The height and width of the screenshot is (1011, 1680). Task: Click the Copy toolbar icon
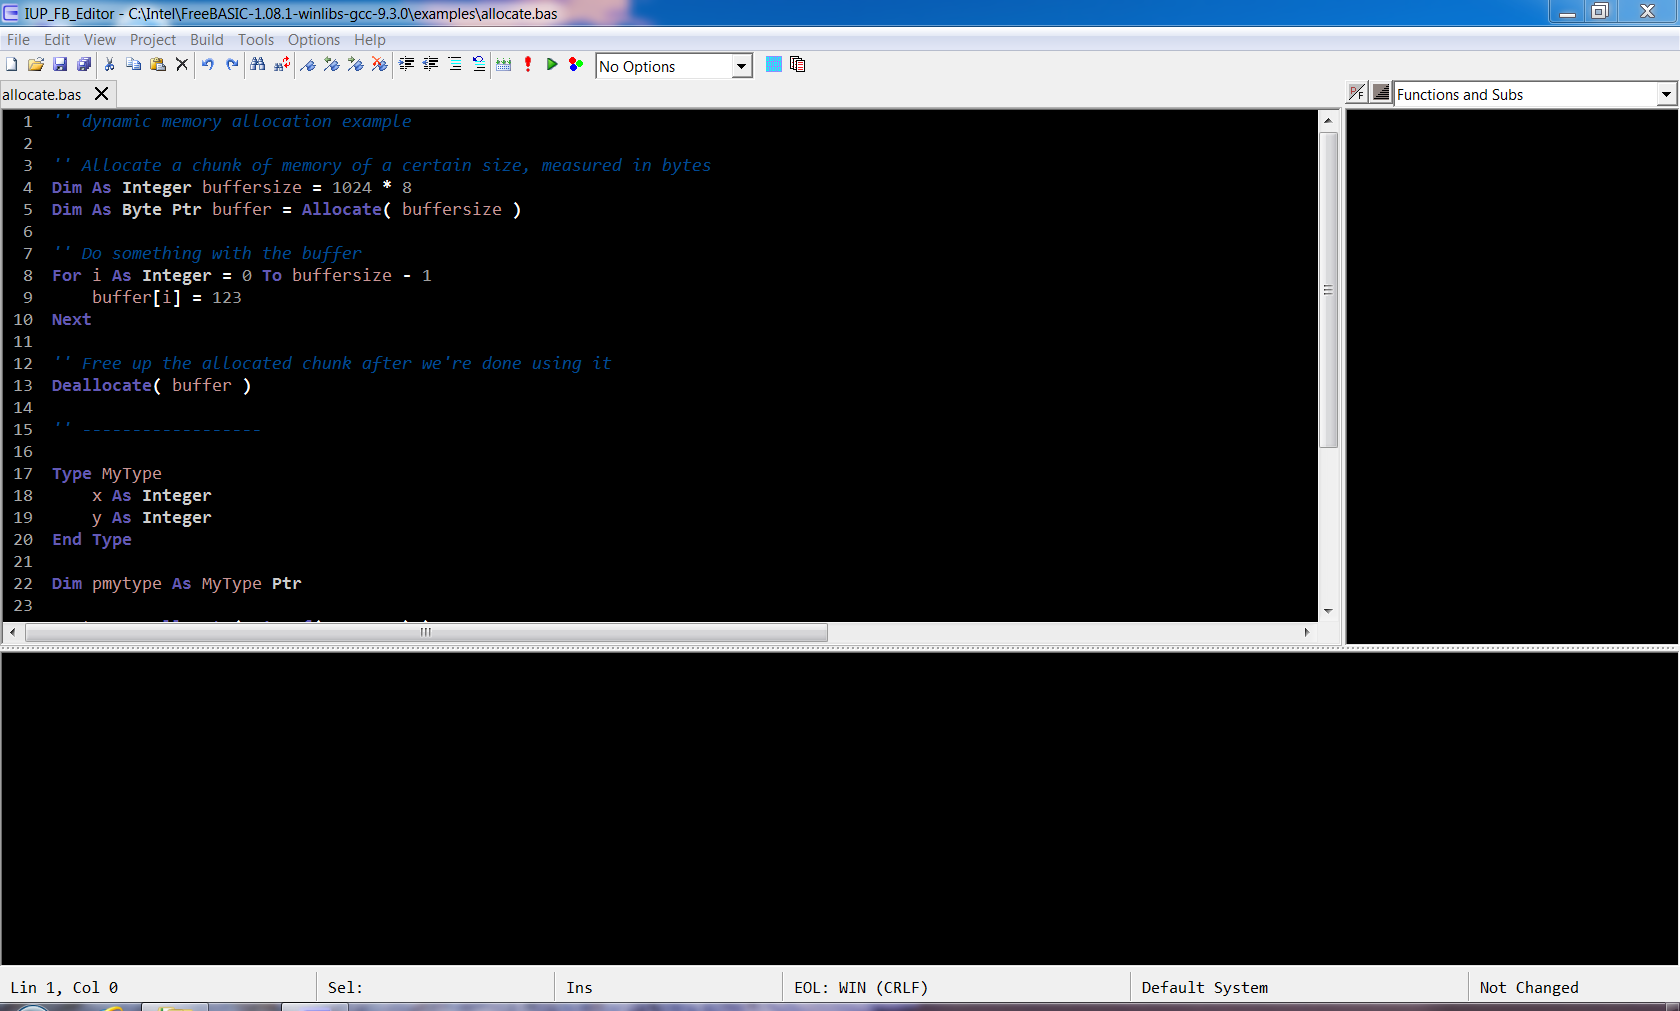(133, 64)
